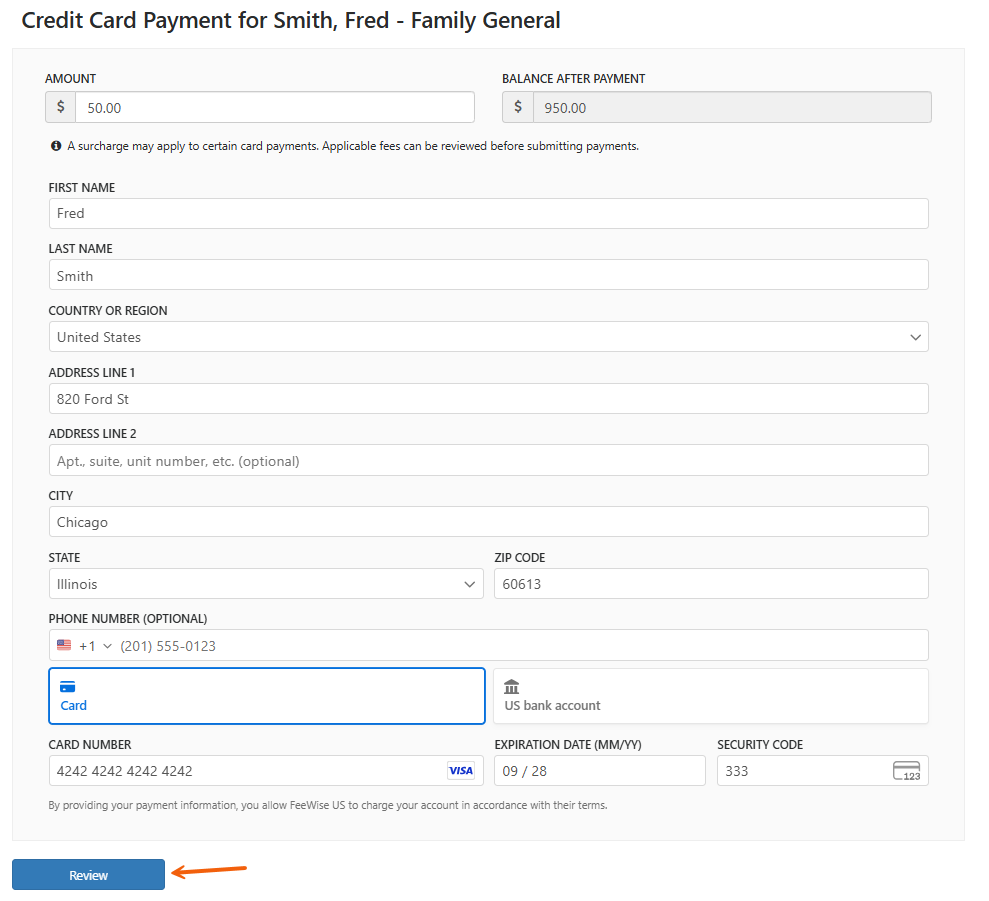Click the dollar sign beside Amount
989x901 pixels.
pos(61,107)
